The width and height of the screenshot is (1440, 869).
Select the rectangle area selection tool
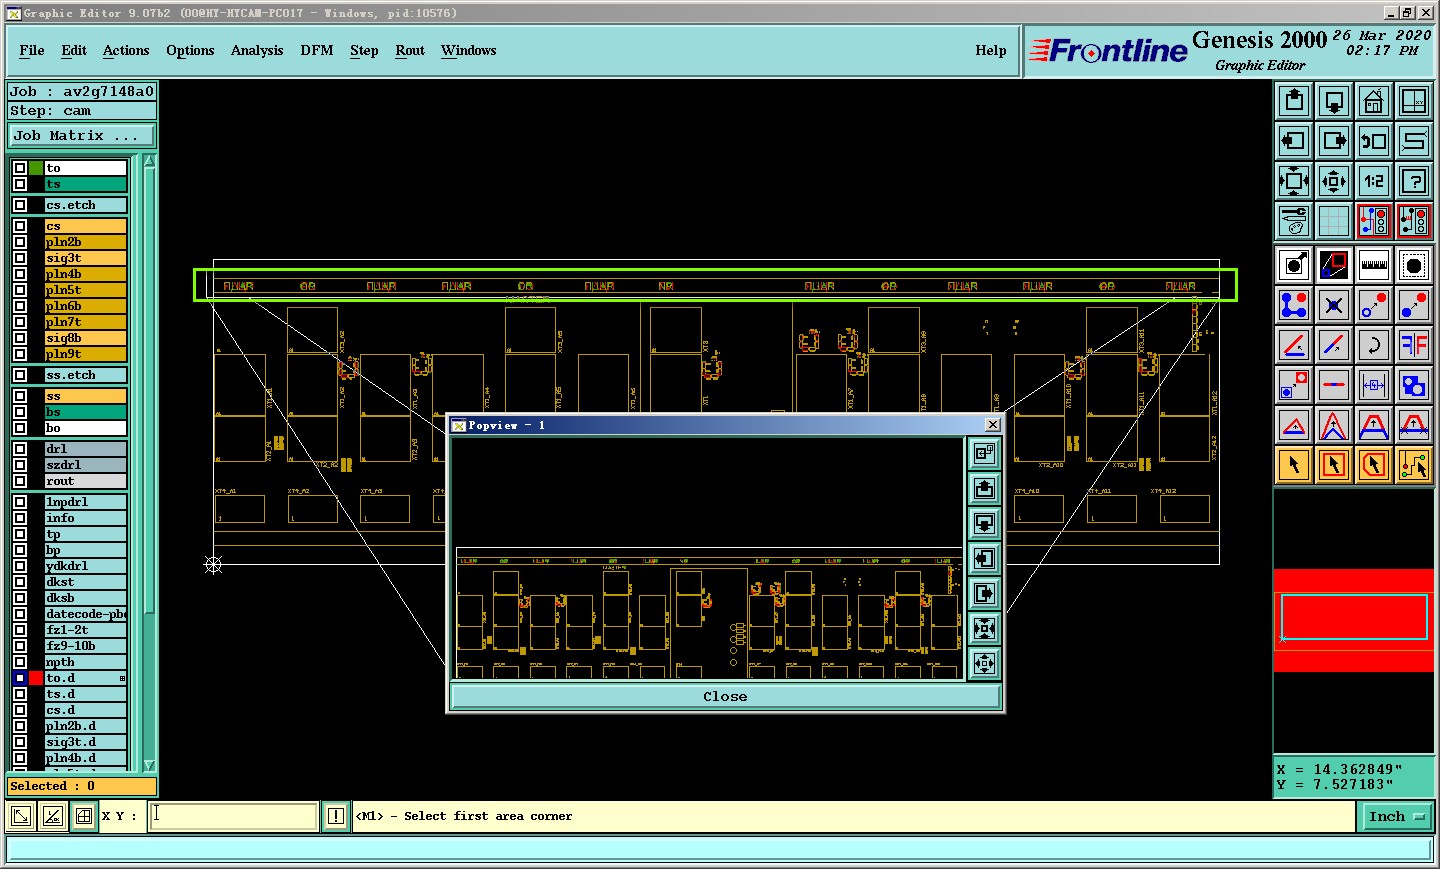(x=1334, y=465)
